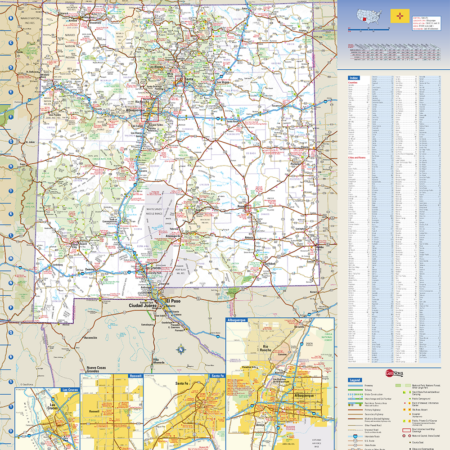Click the Ciudad Juárez city label
450x450 pixels.
coord(142,305)
